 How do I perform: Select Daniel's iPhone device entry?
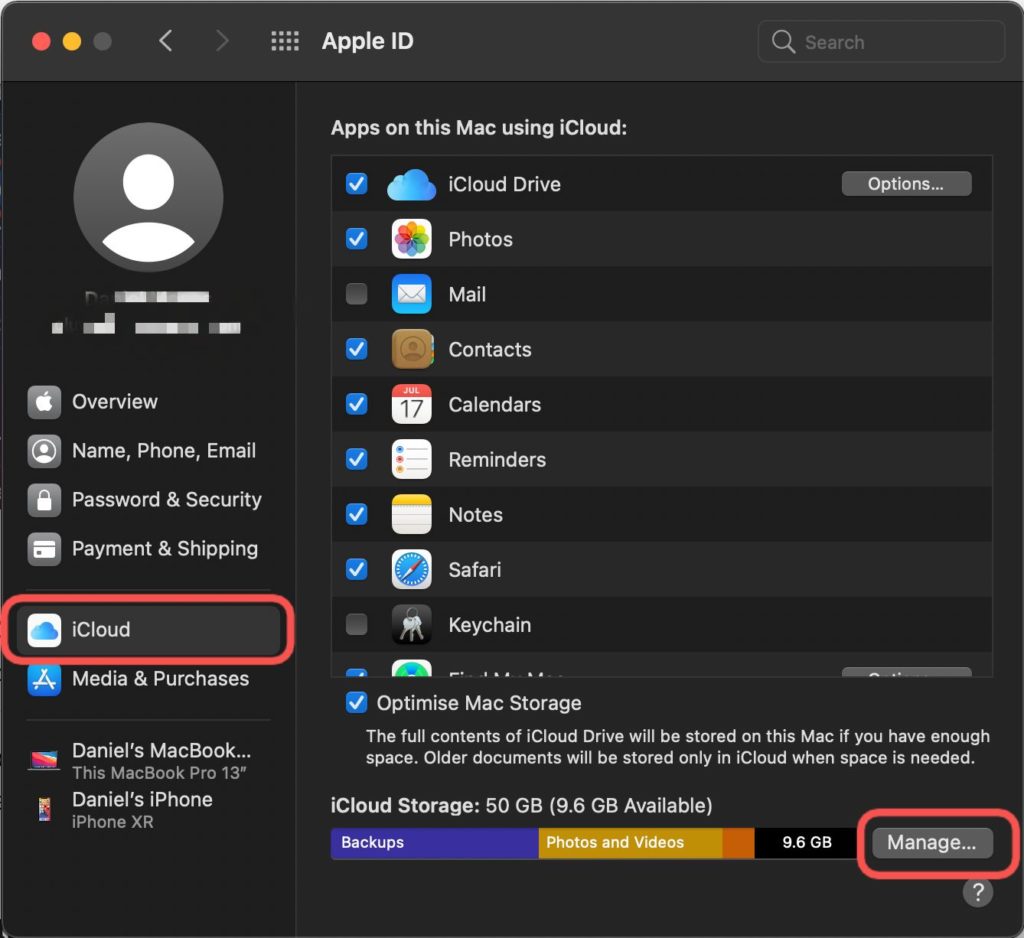148,810
